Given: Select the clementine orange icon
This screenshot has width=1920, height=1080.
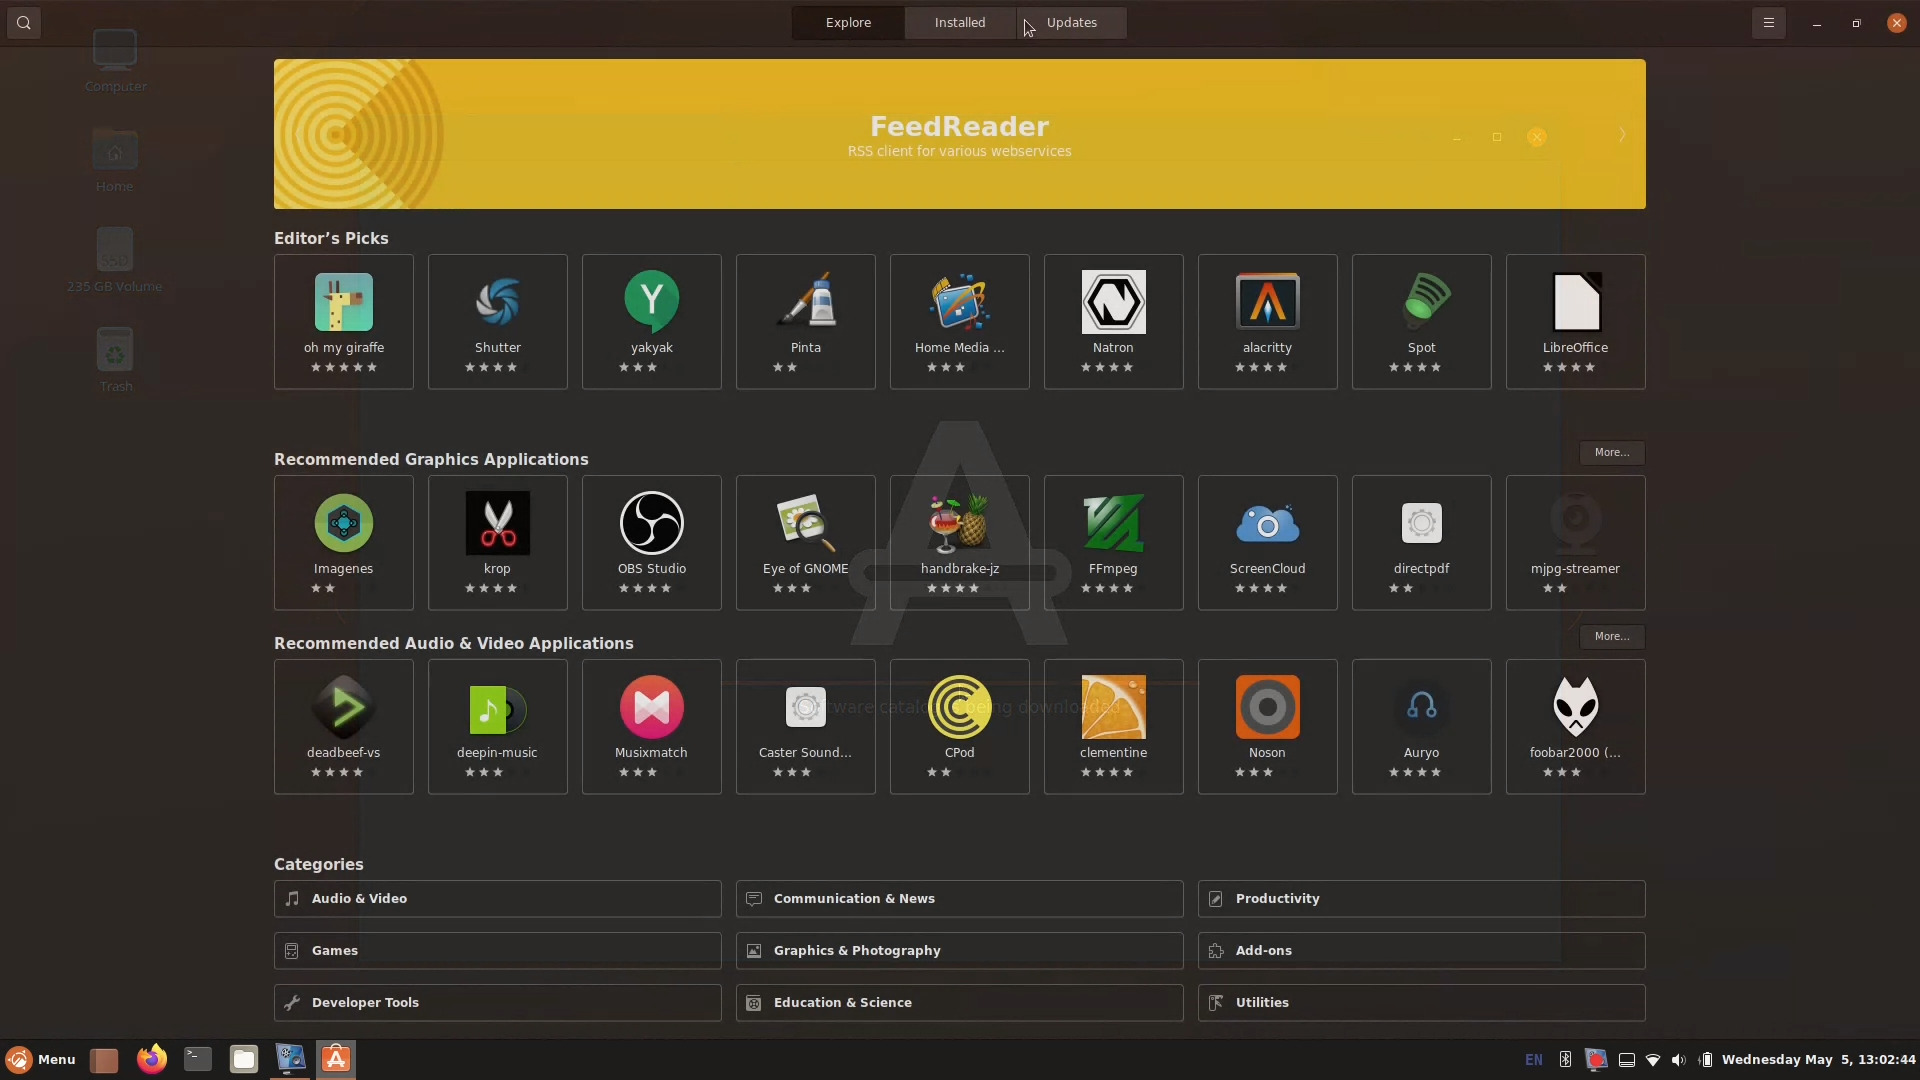Looking at the screenshot, I should click(1113, 707).
